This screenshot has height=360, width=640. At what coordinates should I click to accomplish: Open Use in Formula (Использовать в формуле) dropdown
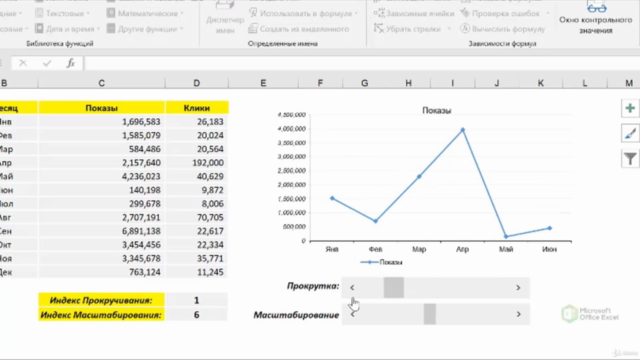tap(303, 13)
